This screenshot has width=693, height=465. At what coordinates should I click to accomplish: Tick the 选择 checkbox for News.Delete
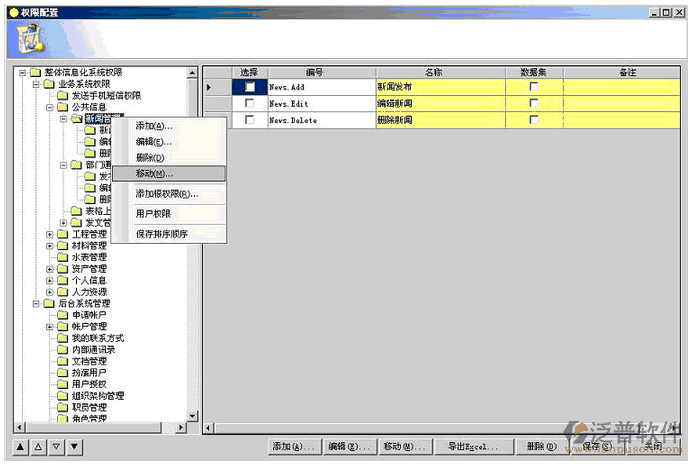click(x=250, y=119)
